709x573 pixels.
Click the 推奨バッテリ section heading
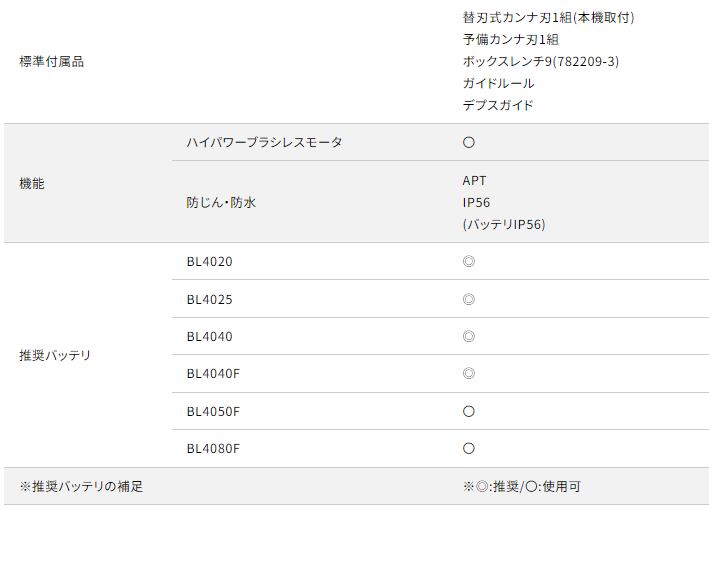tap(55, 356)
